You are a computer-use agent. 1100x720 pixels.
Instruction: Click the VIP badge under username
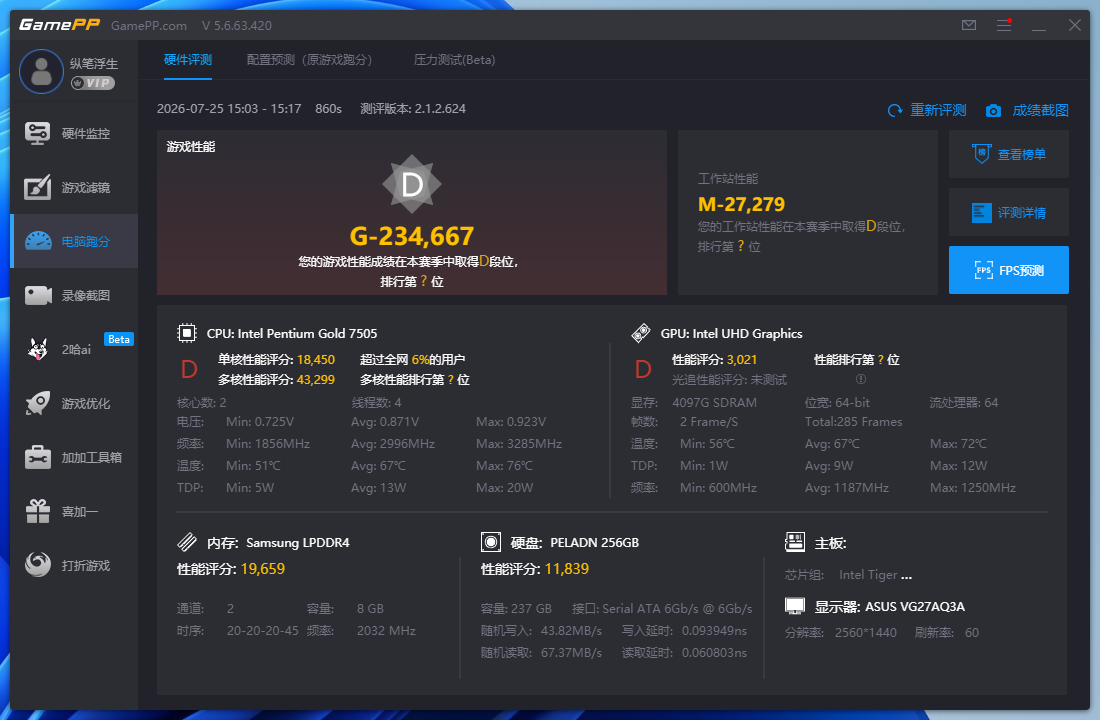pos(93,83)
